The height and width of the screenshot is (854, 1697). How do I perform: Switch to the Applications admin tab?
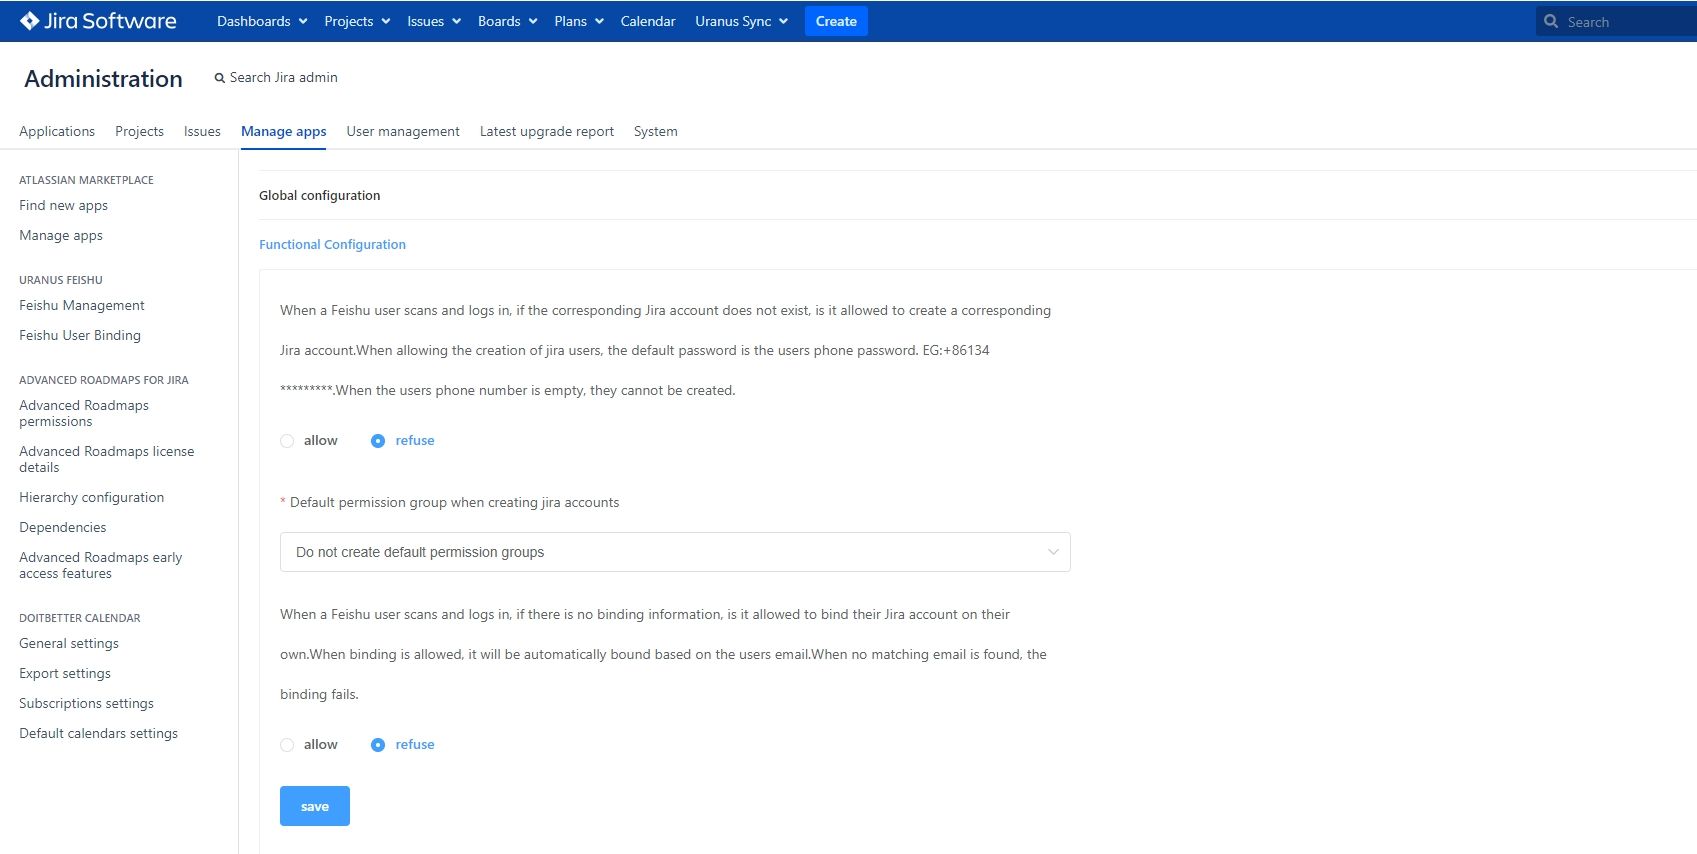coord(57,131)
